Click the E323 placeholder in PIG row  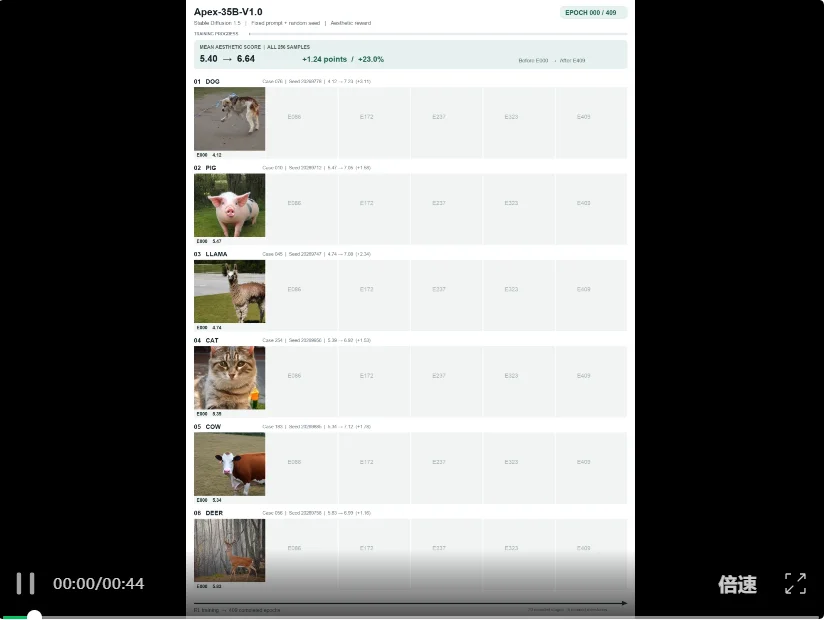click(519, 209)
